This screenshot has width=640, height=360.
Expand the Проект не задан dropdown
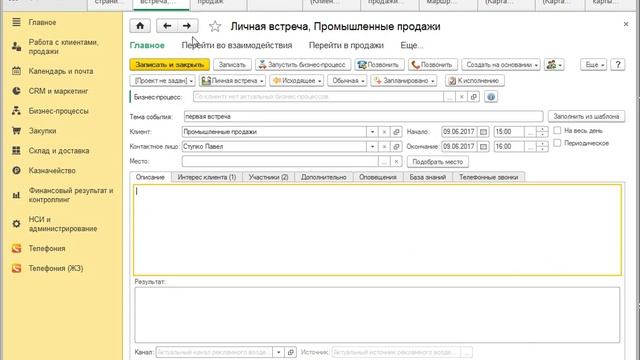[x=163, y=81]
